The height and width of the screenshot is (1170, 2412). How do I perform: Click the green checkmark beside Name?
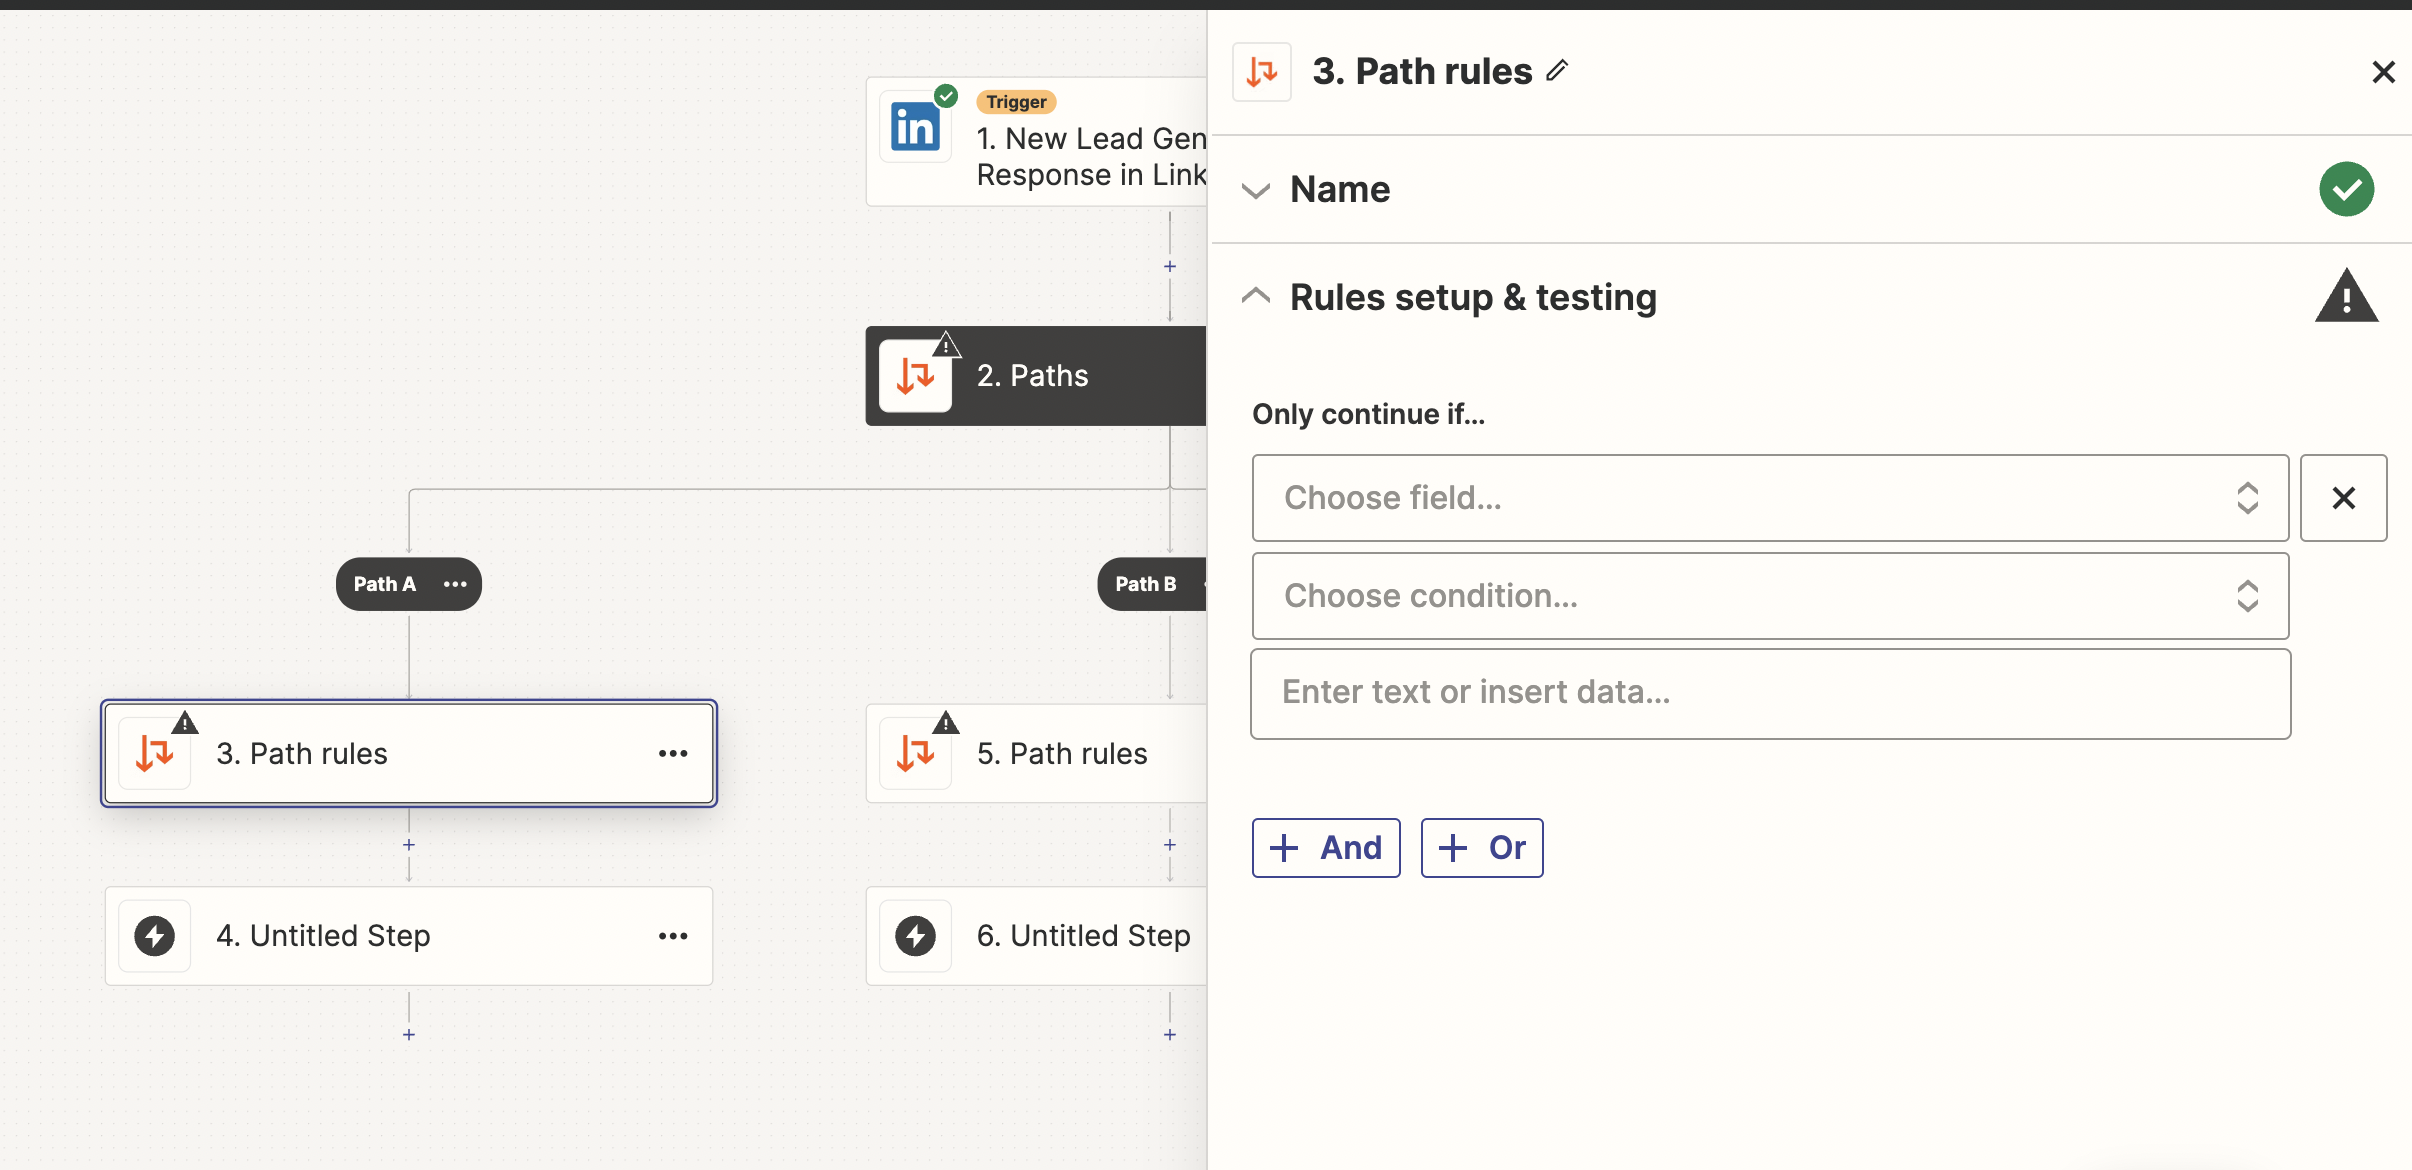point(2345,188)
